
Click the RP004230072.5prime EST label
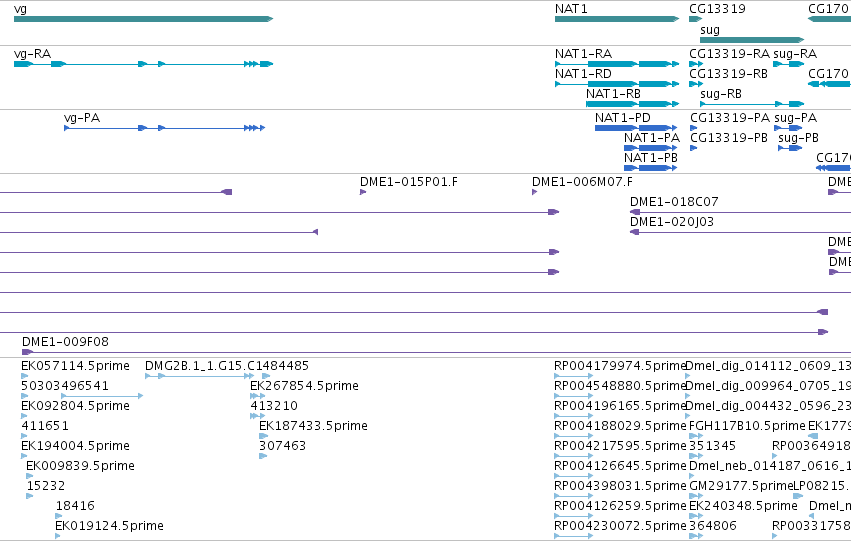620,526
